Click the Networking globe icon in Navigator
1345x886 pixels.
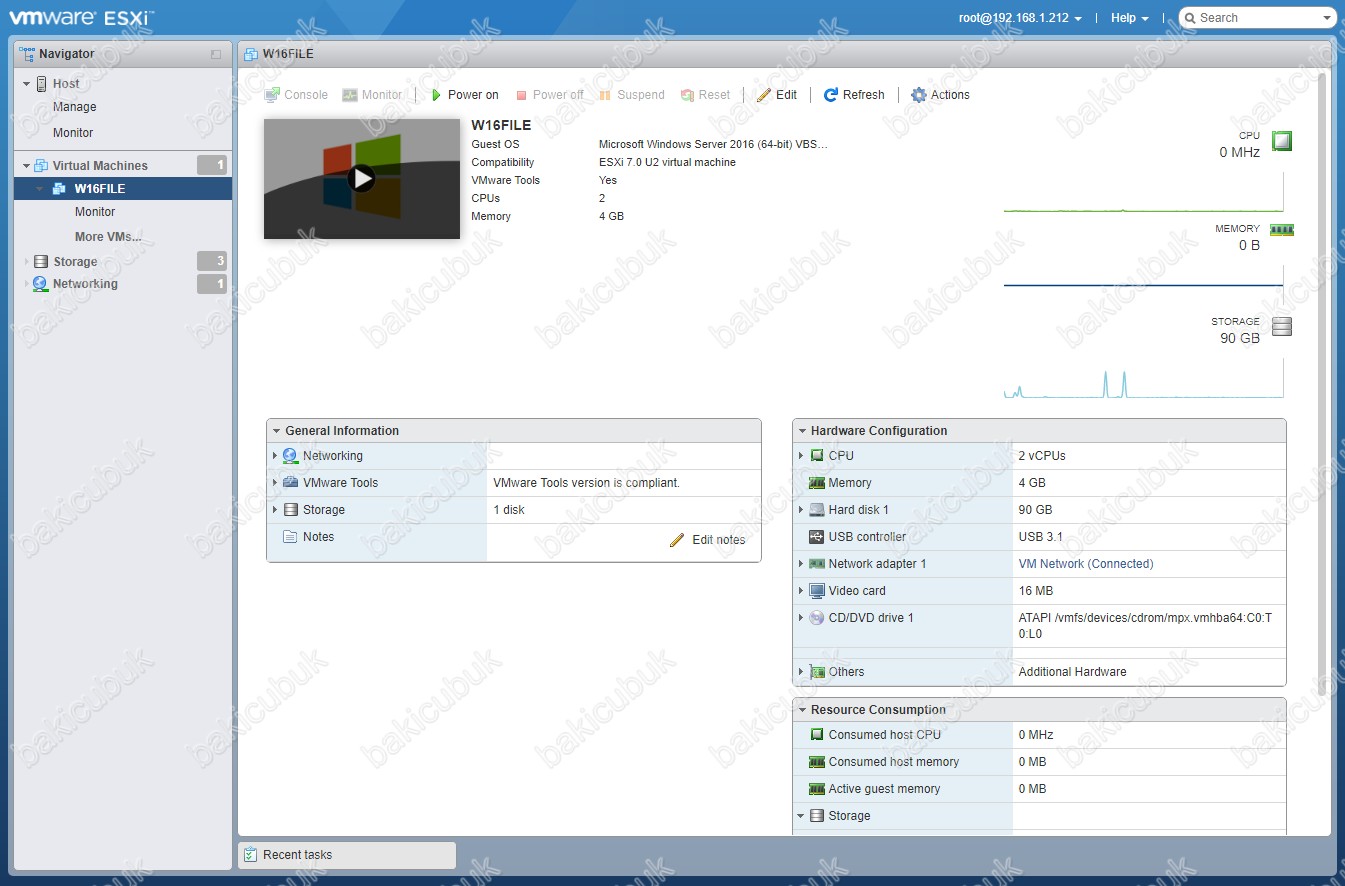pyautogui.click(x=40, y=284)
